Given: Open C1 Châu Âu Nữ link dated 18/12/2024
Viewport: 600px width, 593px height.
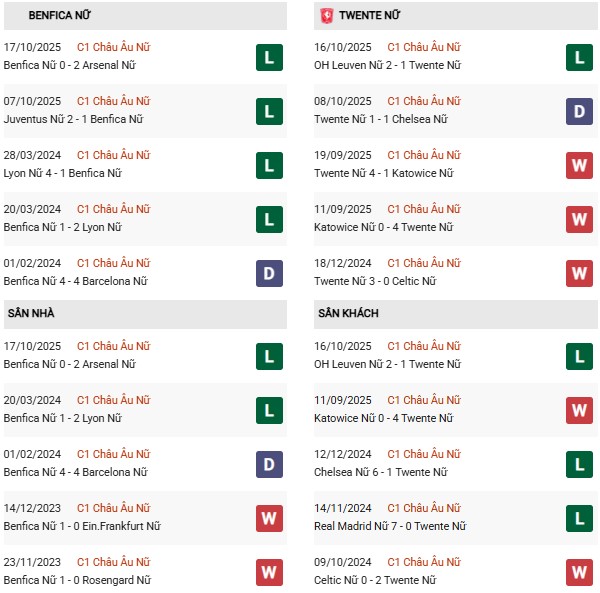Looking at the screenshot, I should [424, 263].
